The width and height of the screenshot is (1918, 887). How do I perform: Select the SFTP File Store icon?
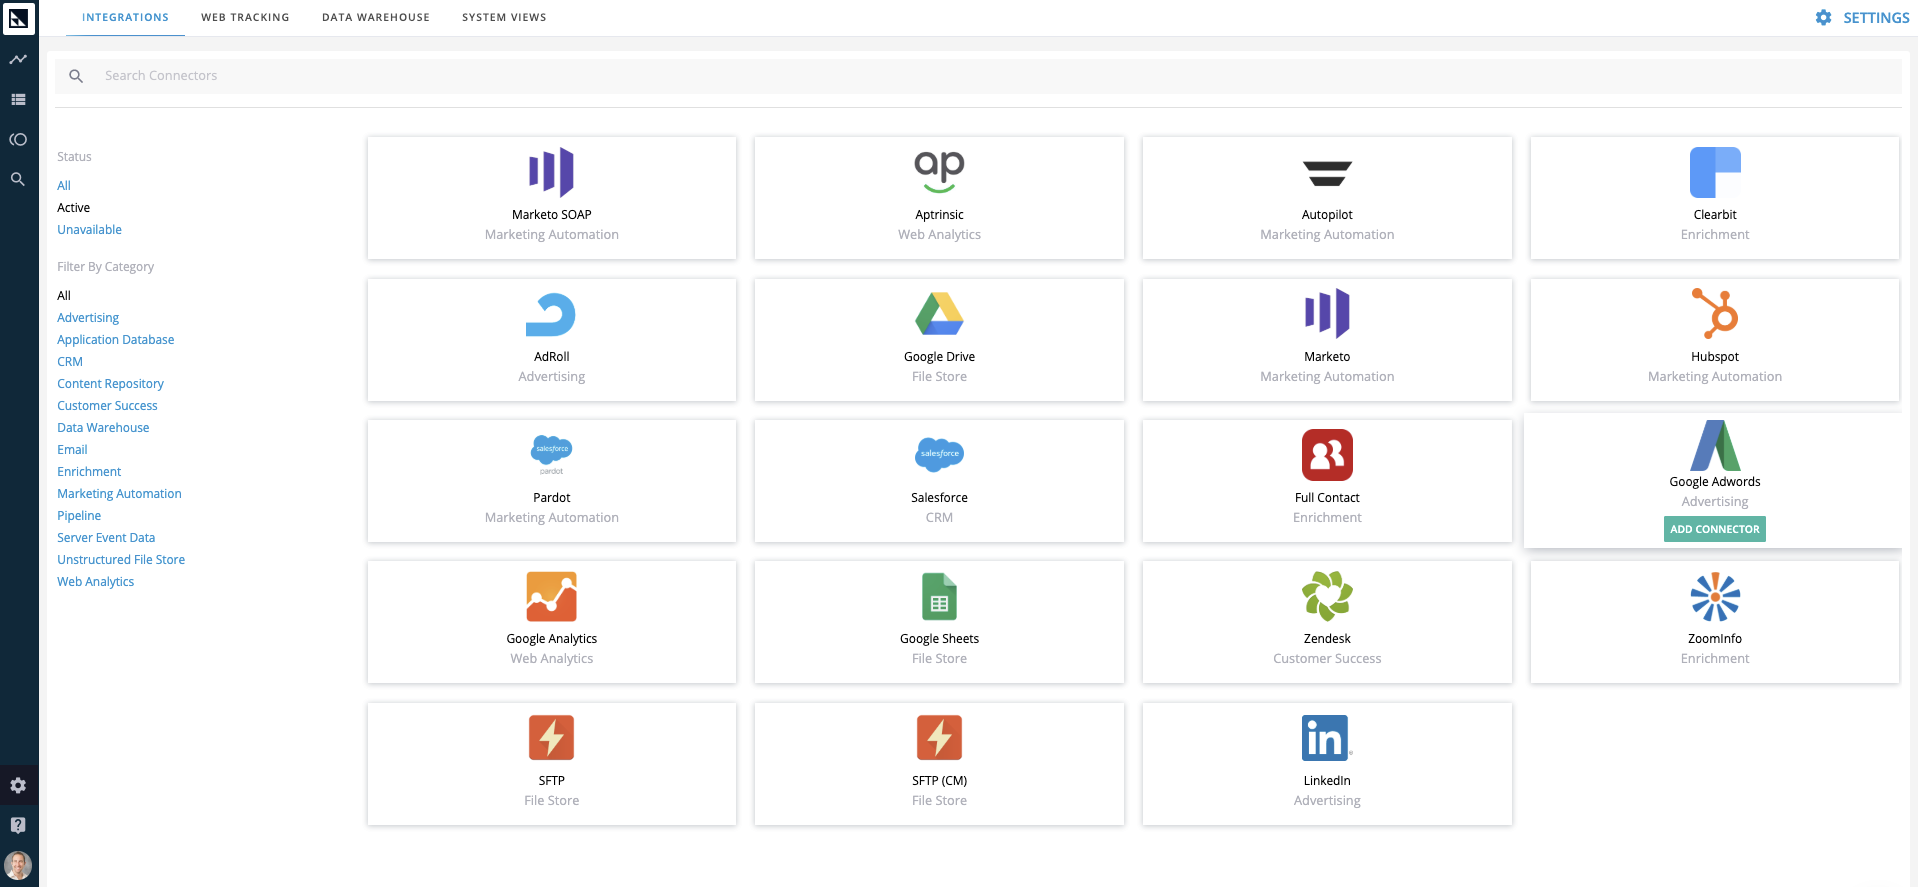pos(551,738)
